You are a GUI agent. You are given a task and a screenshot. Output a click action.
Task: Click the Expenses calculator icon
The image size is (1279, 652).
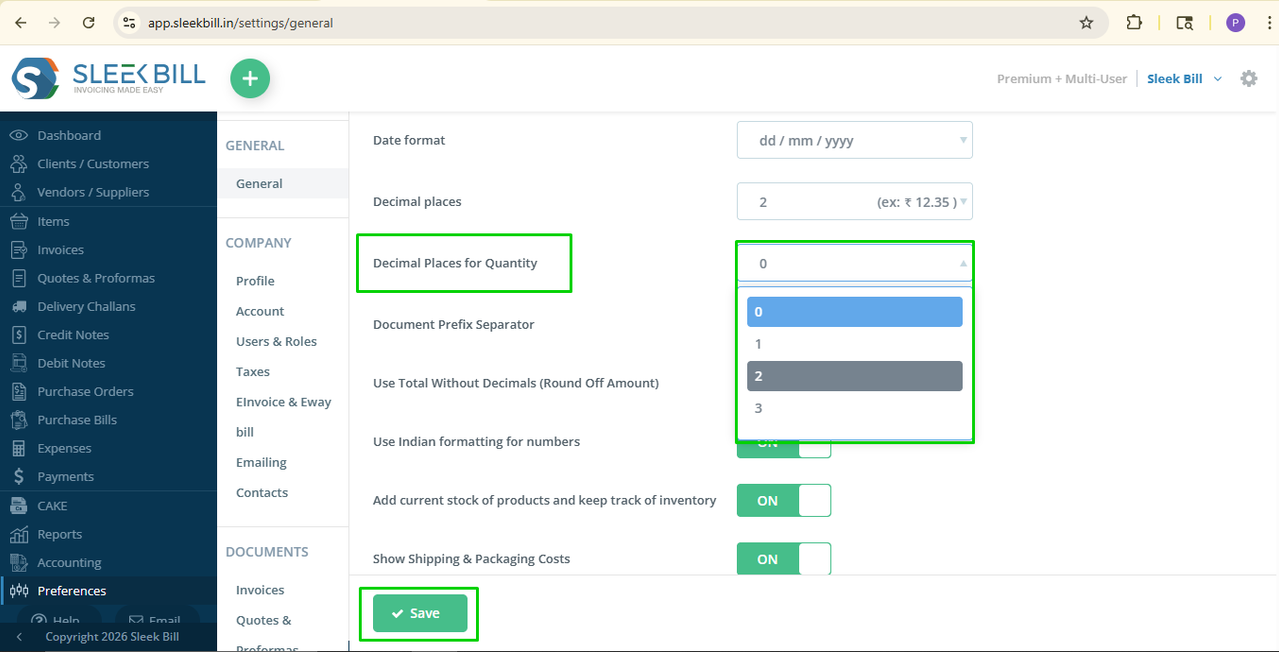click(18, 448)
